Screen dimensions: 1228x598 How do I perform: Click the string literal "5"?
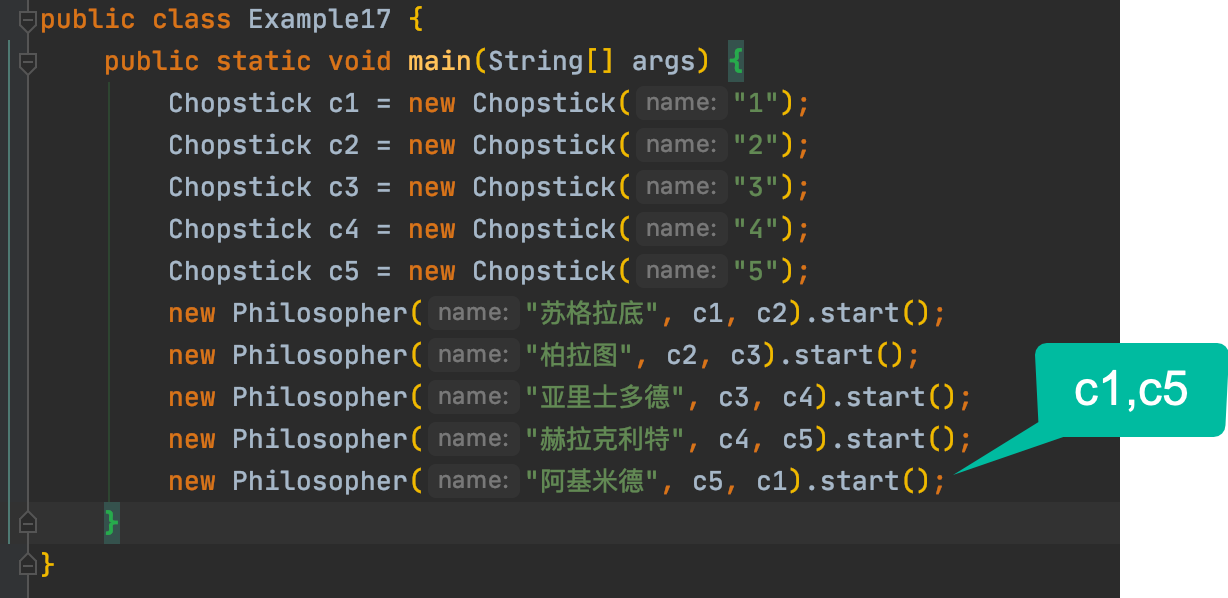pyautogui.click(x=757, y=271)
